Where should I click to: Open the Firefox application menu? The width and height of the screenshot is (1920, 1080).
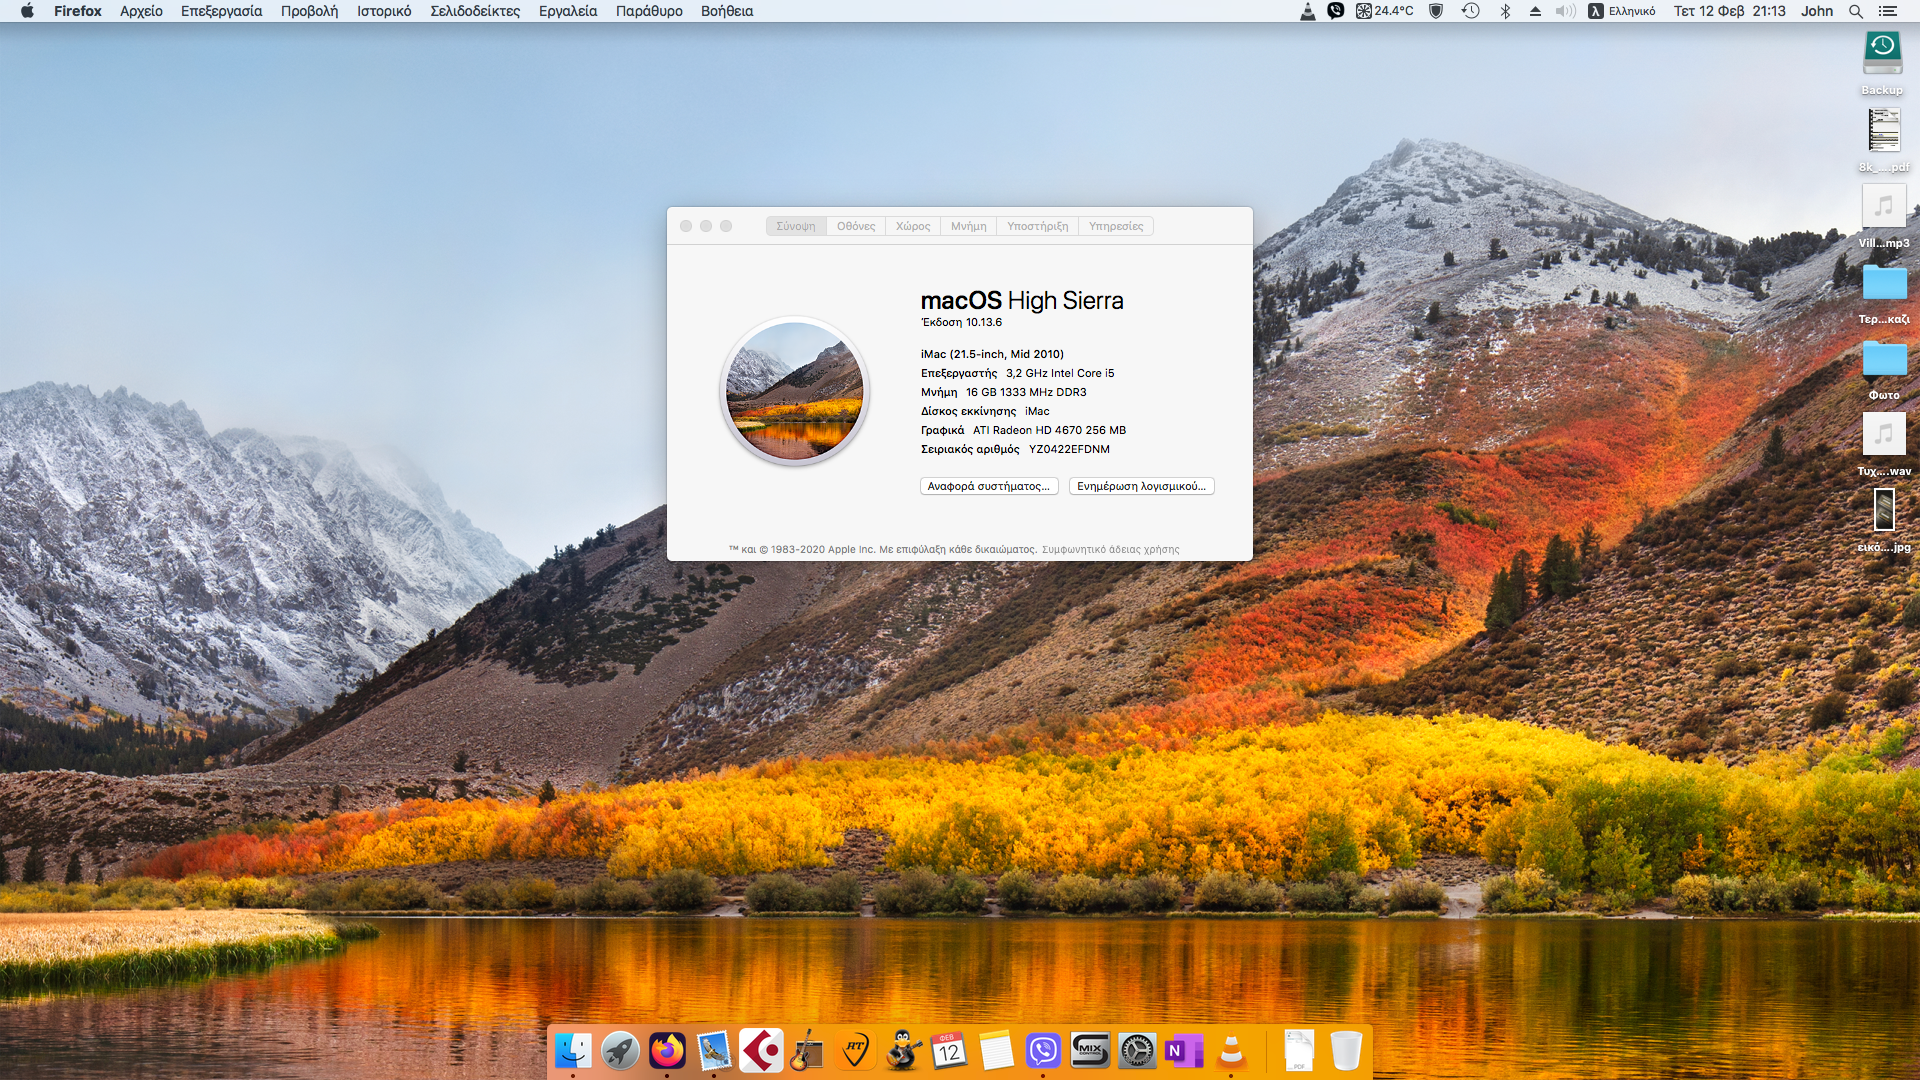point(78,11)
